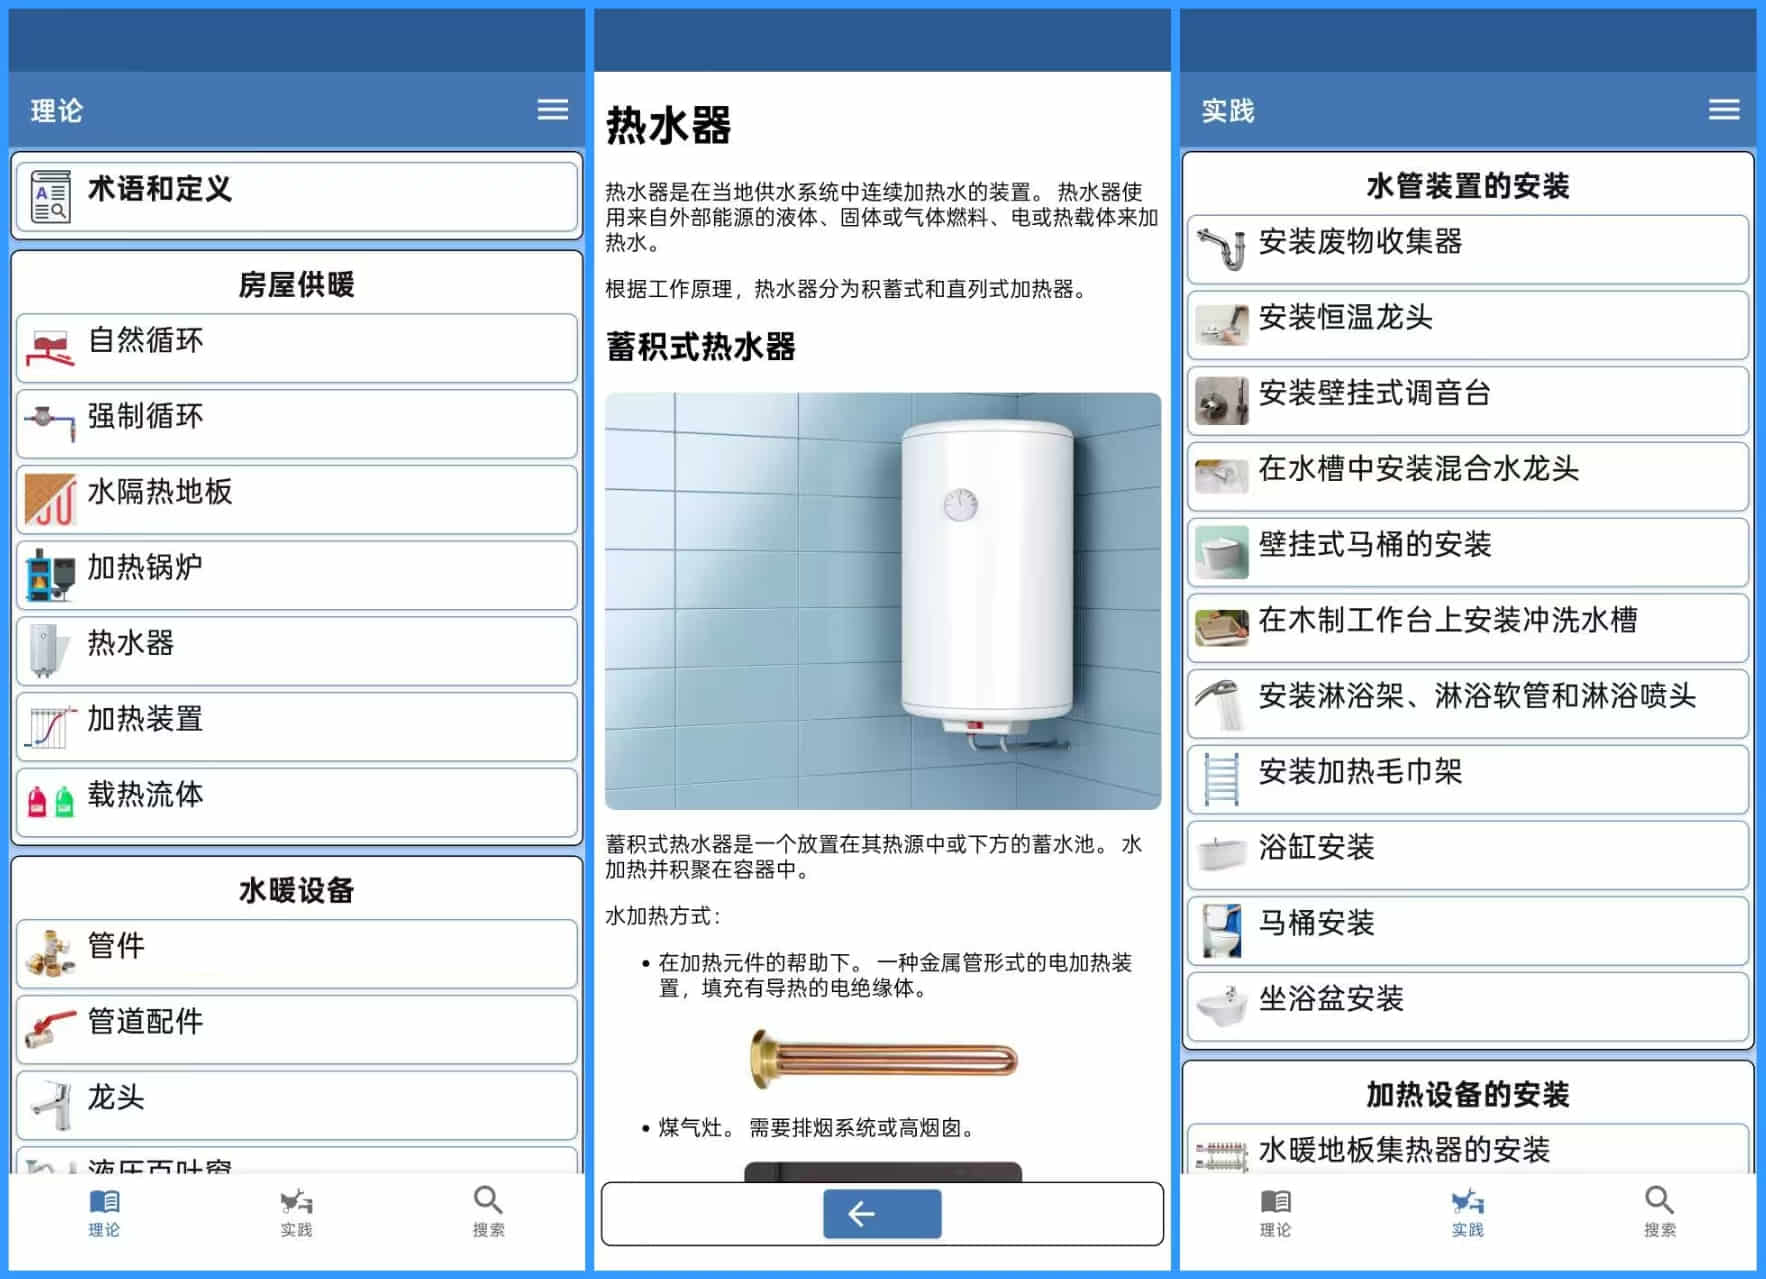Click the 安装加热毛巾架 towel rail icon
The width and height of the screenshot is (1766, 1279).
pos(1222,779)
